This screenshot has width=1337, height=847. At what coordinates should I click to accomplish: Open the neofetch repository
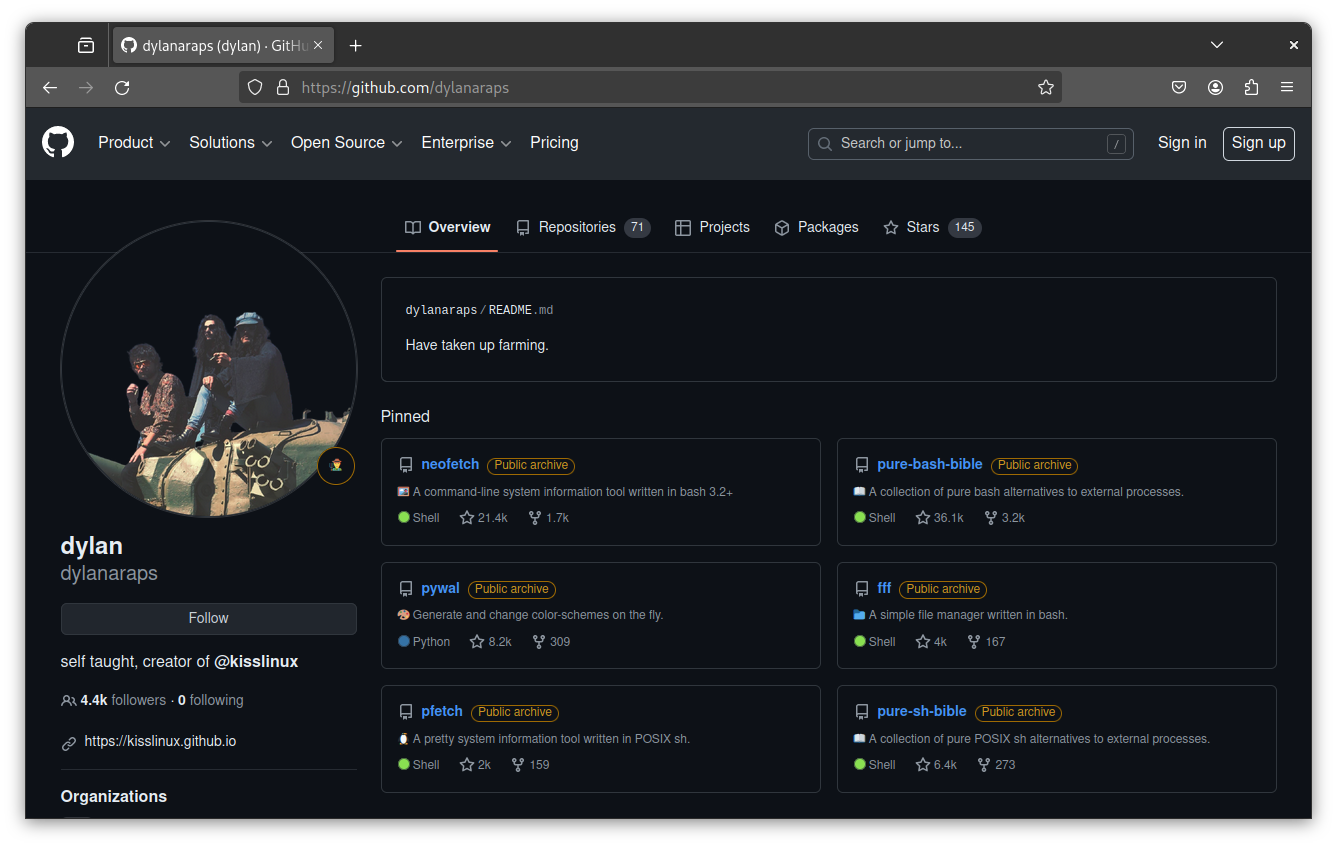(450, 465)
